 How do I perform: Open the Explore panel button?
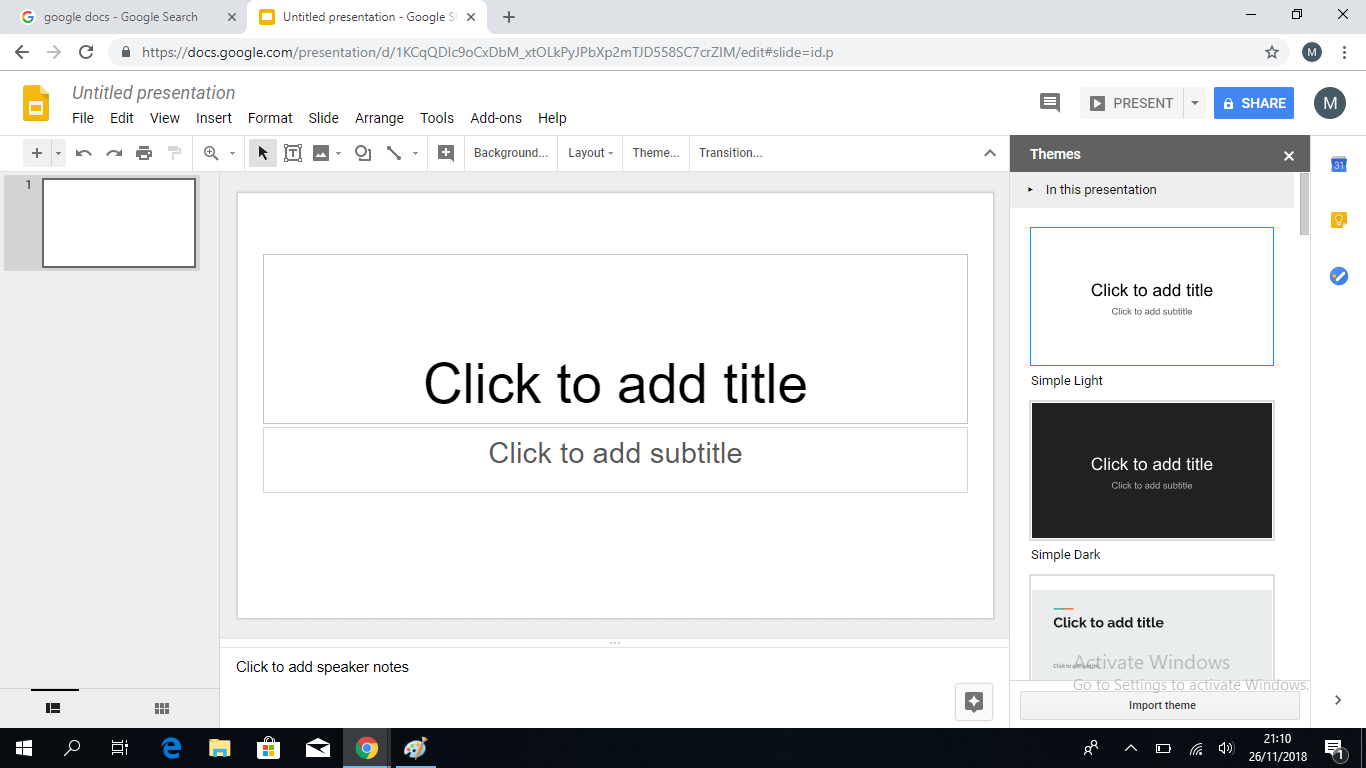[973, 702]
